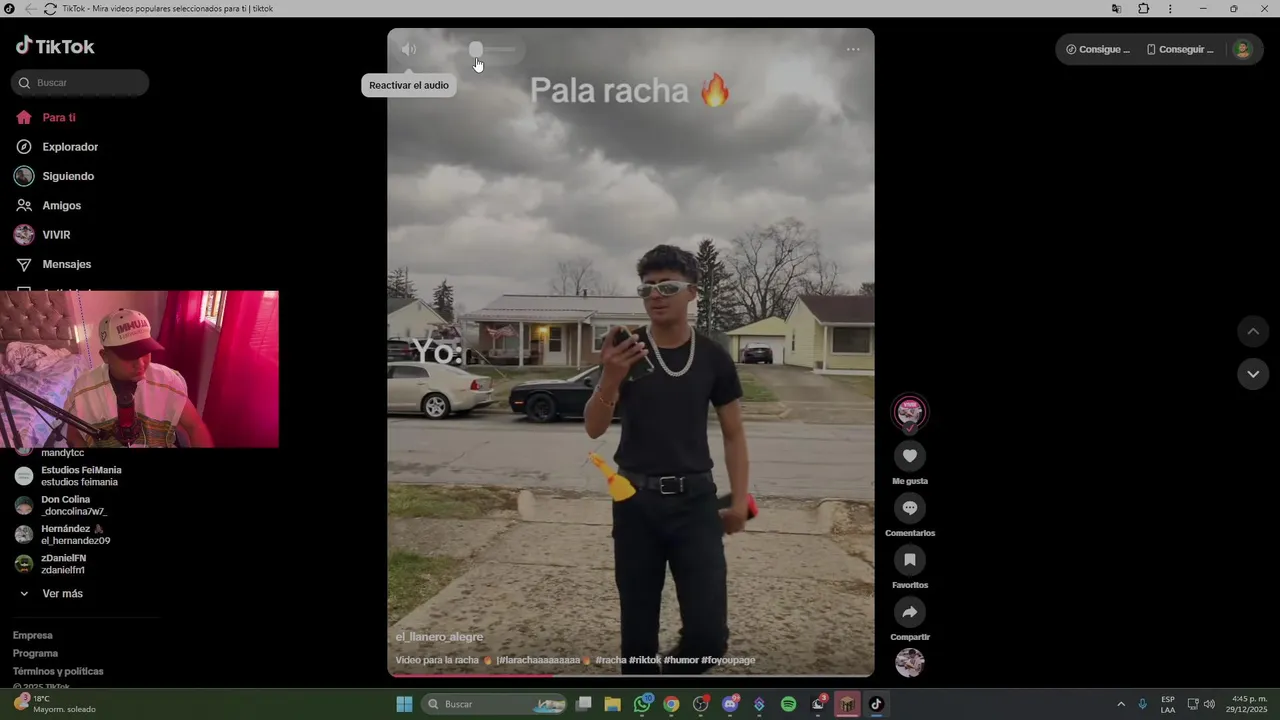Expand following list with Ver más

pos(62,594)
